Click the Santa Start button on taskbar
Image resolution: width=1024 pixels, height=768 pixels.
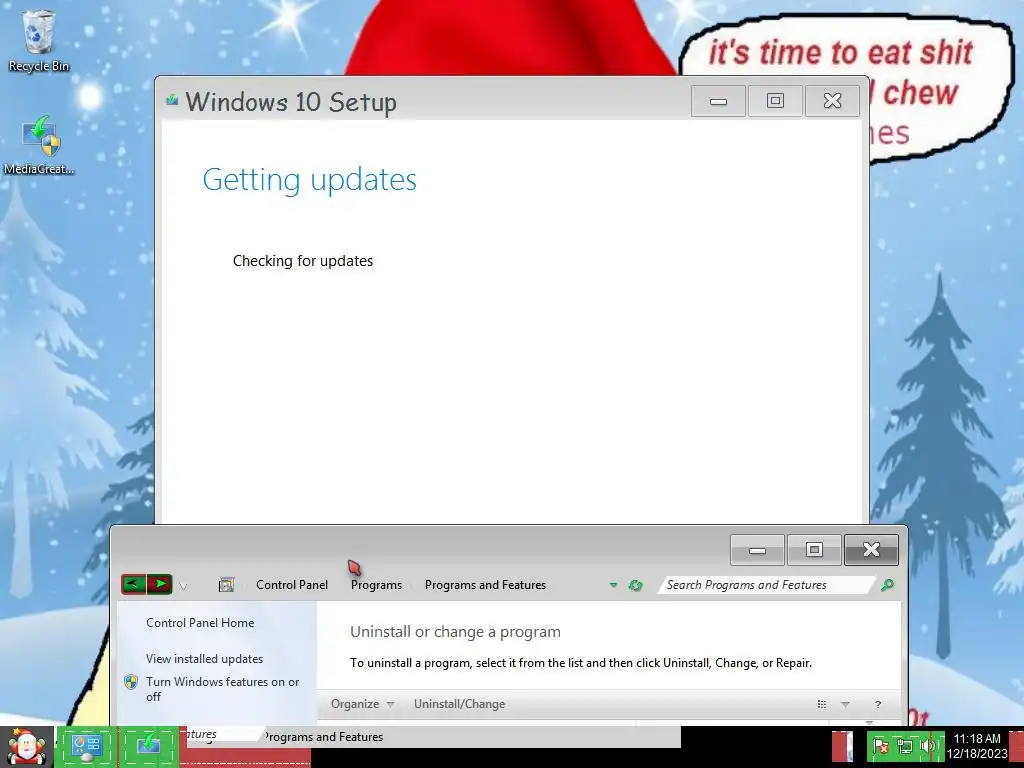pyautogui.click(x=26, y=747)
